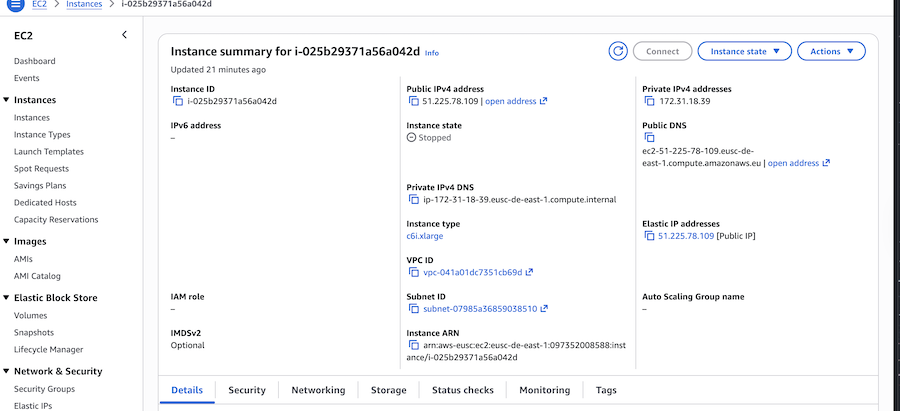The height and width of the screenshot is (411, 900).
Task: Go to Dashboard in the sidebar
Action: click(x=34, y=61)
